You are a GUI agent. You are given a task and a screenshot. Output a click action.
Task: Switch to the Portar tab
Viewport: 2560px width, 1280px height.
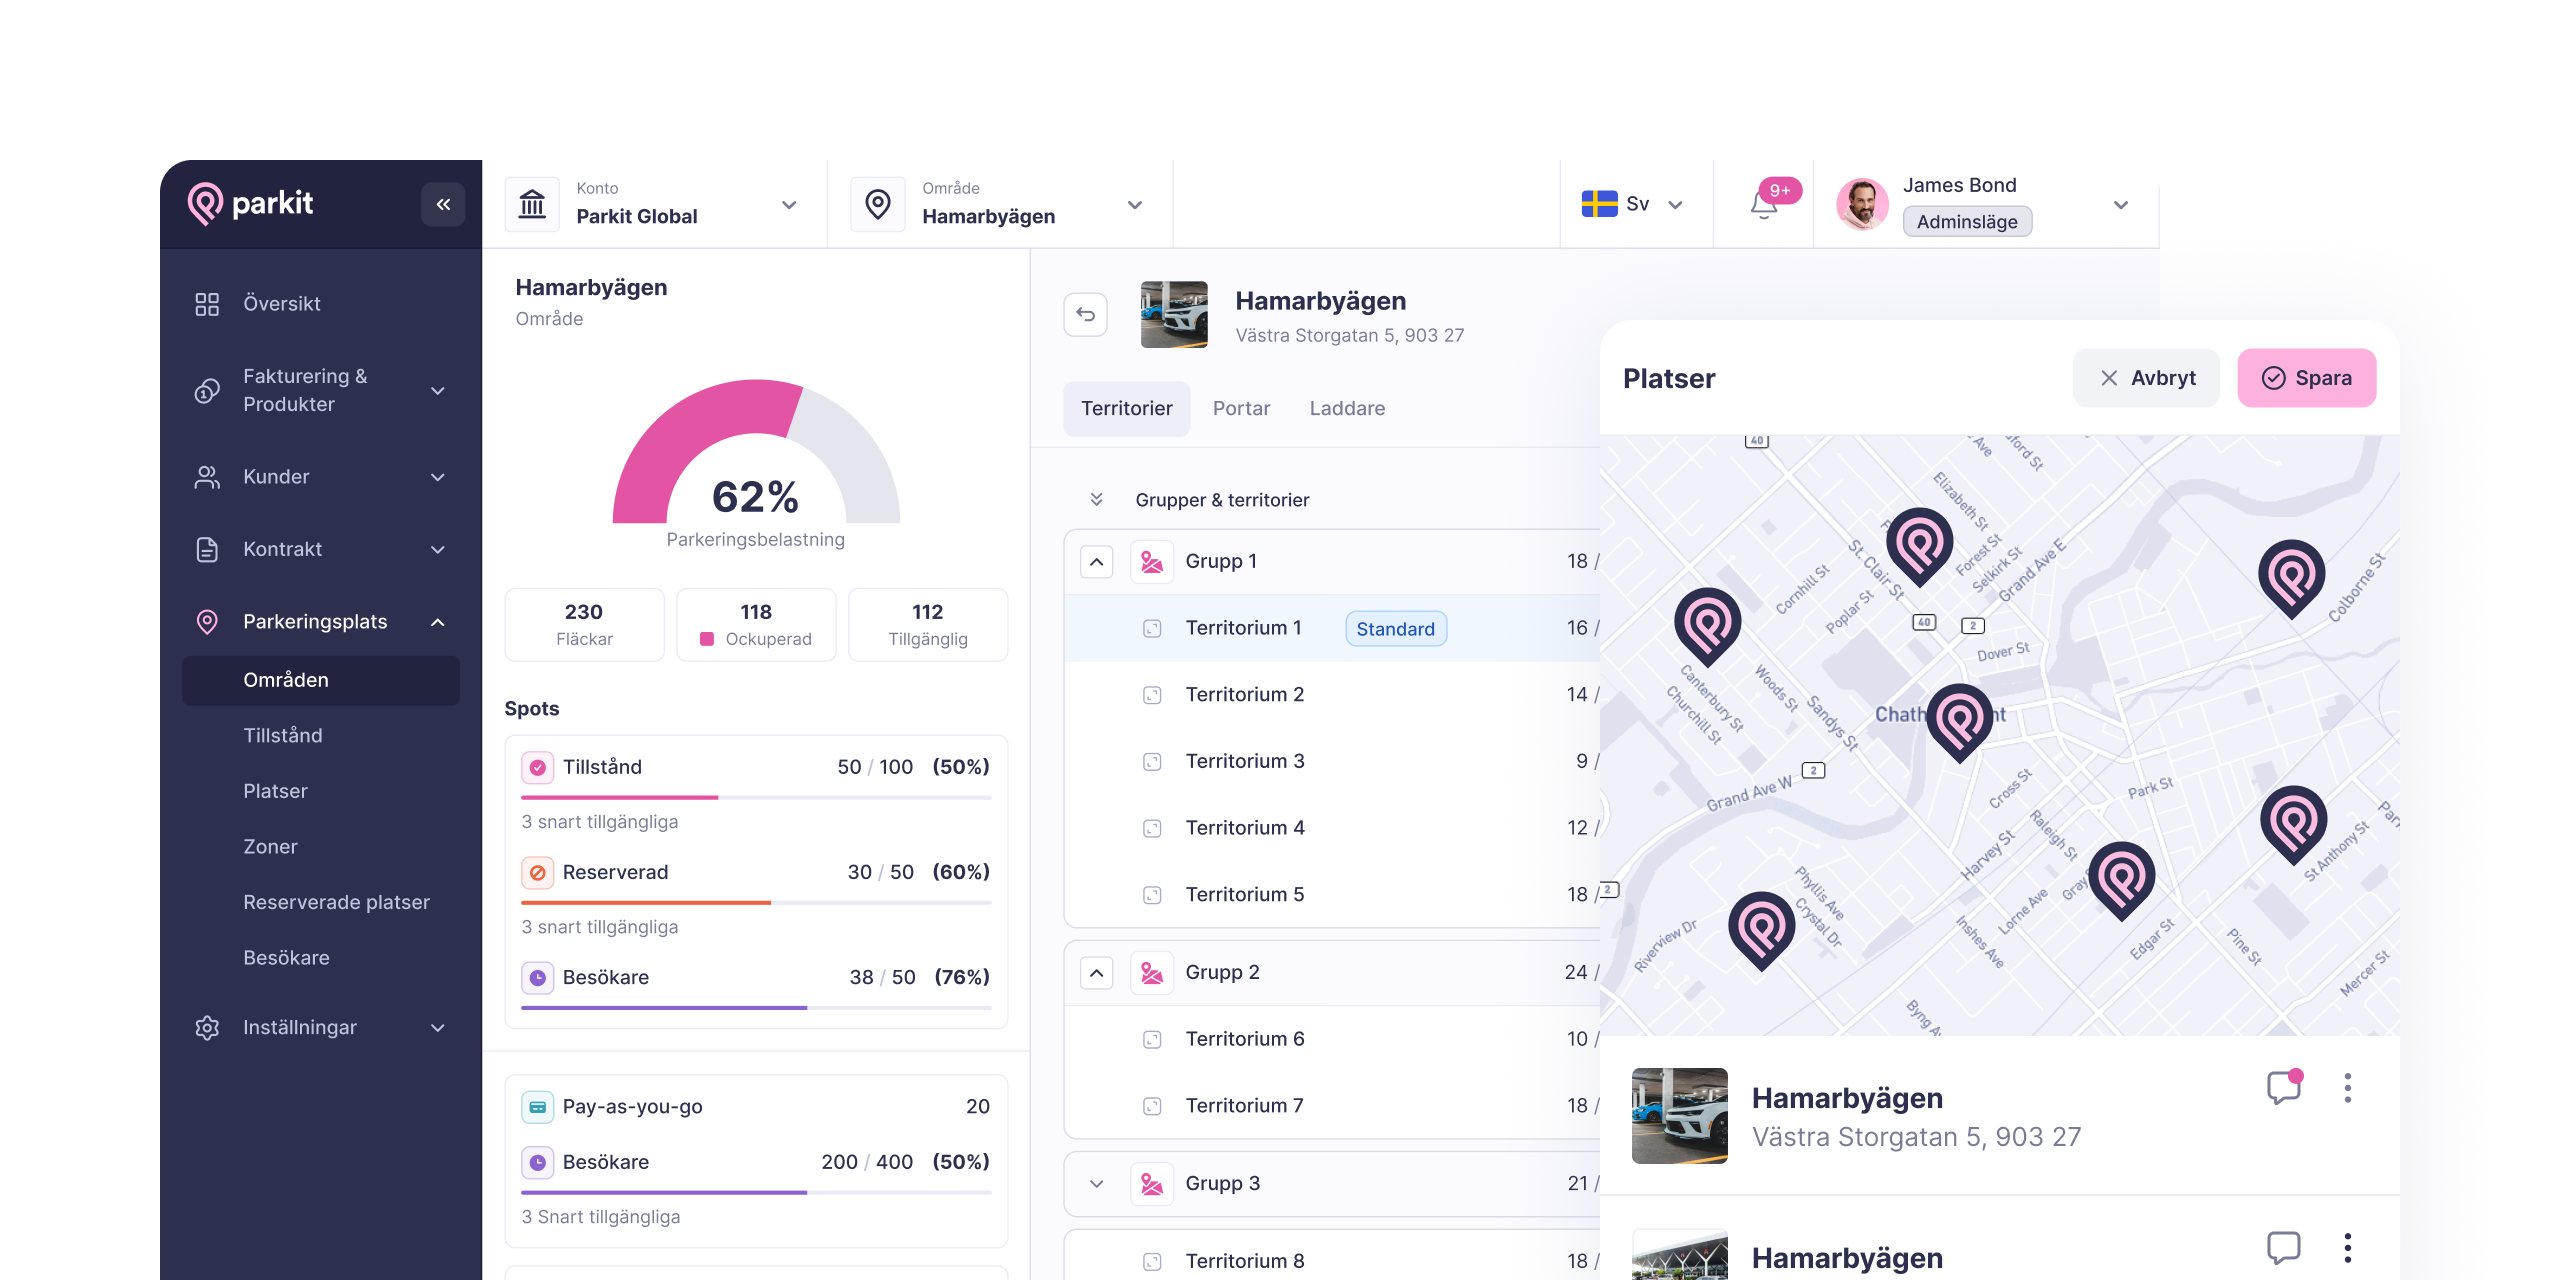click(x=1241, y=409)
